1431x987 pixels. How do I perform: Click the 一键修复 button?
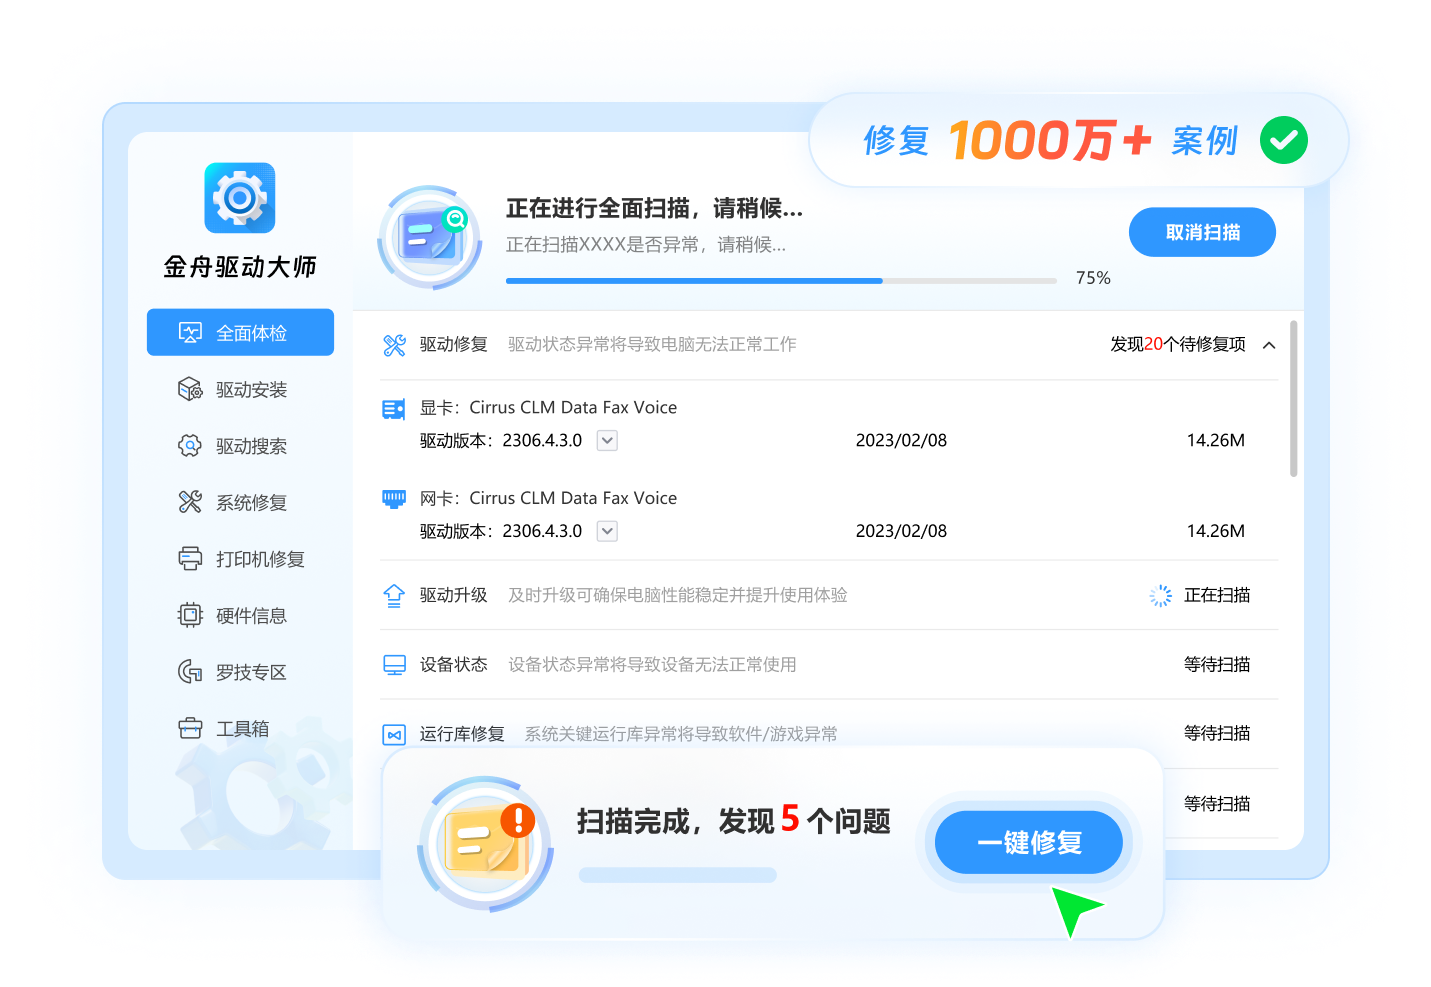pyautogui.click(x=1028, y=842)
